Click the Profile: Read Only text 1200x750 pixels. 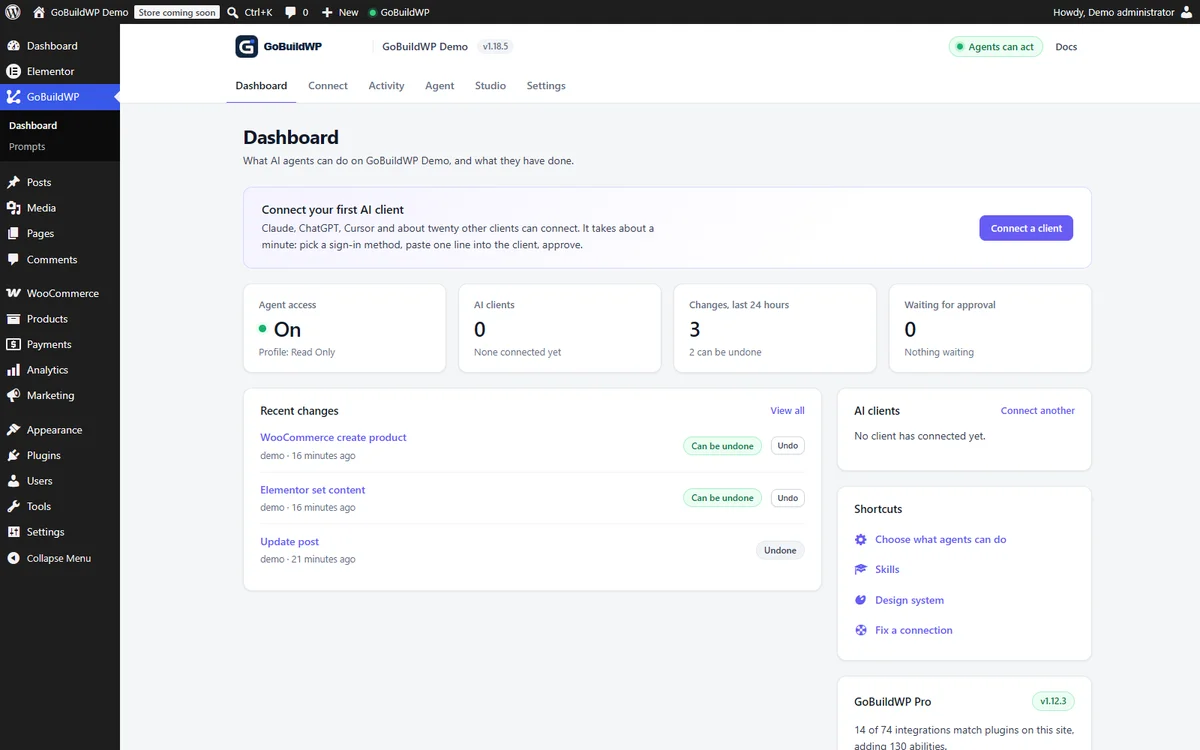(297, 352)
